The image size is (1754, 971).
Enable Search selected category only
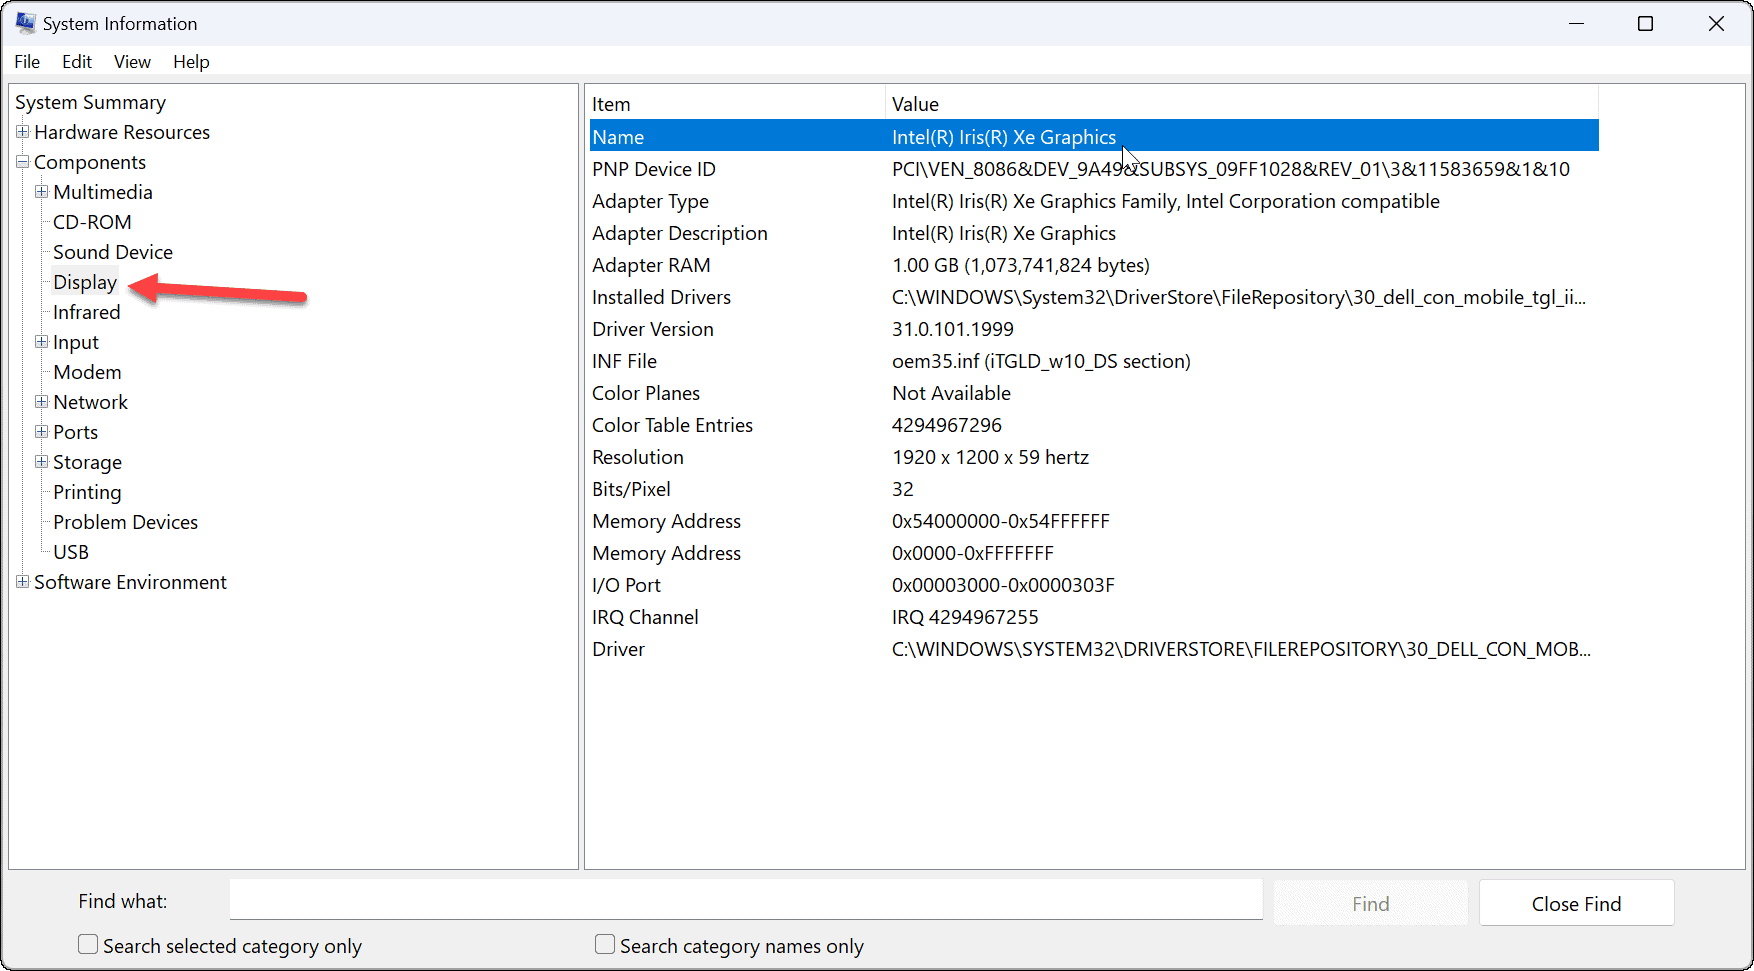87,943
